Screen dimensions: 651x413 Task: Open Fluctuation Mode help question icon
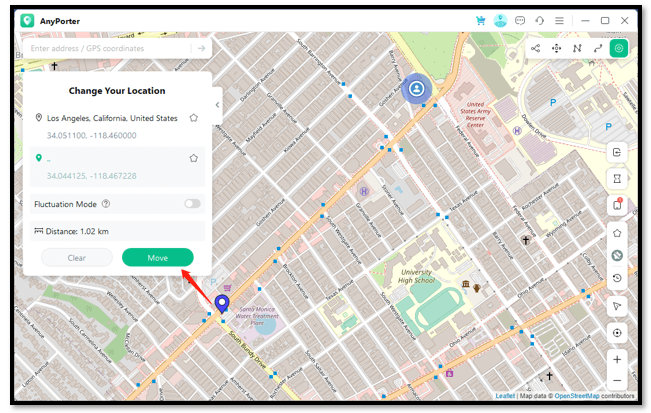(106, 204)
